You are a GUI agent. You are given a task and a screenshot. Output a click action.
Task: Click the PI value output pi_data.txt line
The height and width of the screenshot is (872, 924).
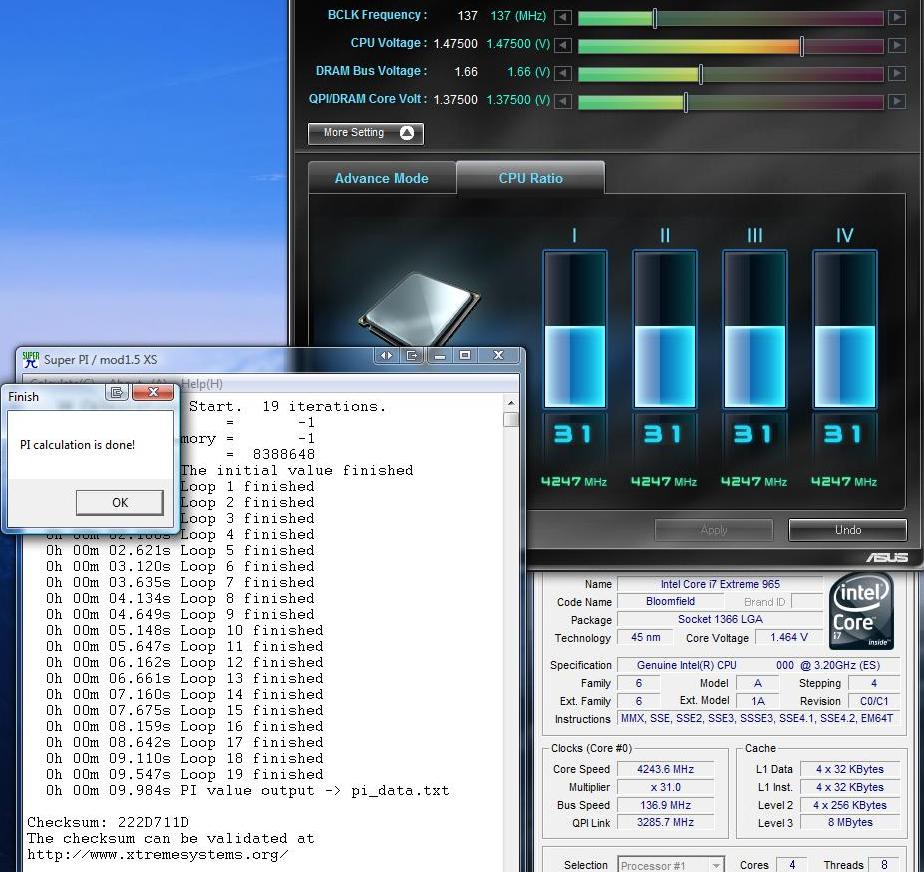tap(248, 790)
